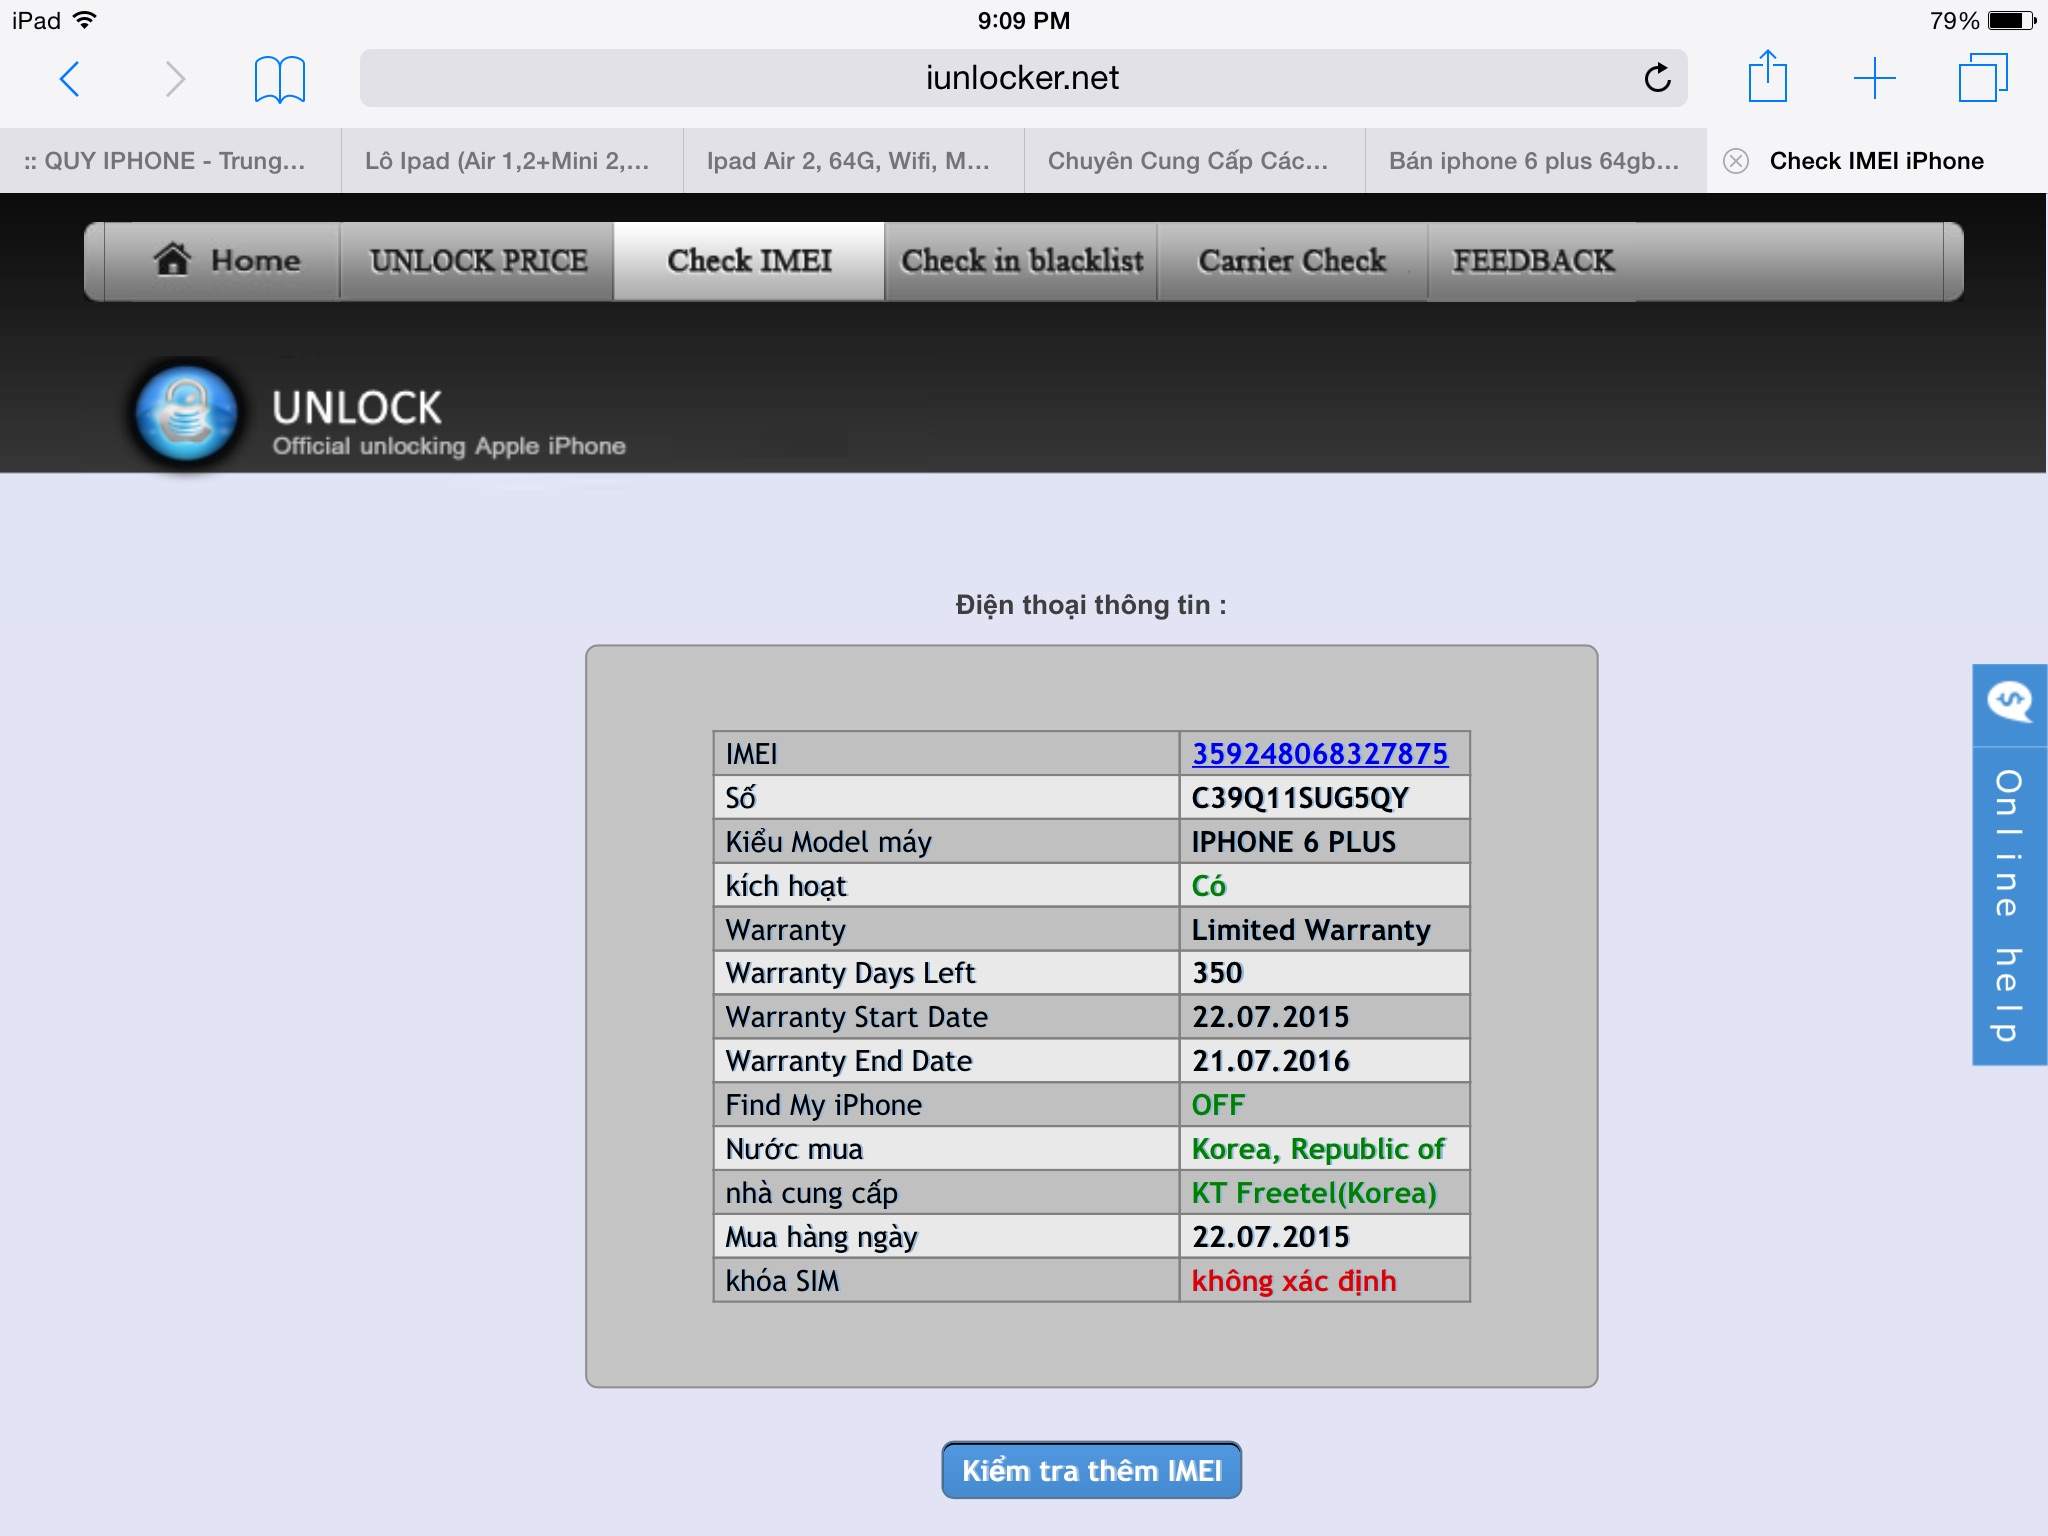This screenshot has height=1536, width=2048.
Task: Click the không xác định SIM lock value
Action: [1294, 1281]
